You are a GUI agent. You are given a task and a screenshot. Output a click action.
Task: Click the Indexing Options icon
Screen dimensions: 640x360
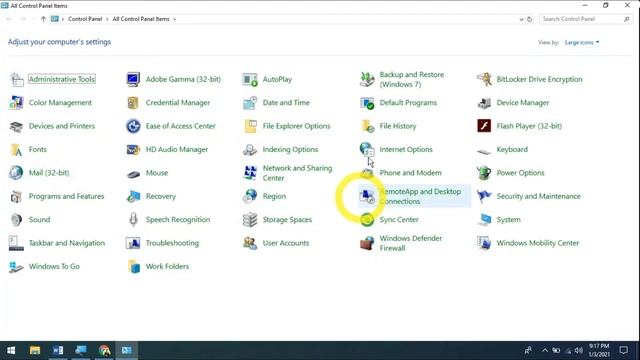250,149
